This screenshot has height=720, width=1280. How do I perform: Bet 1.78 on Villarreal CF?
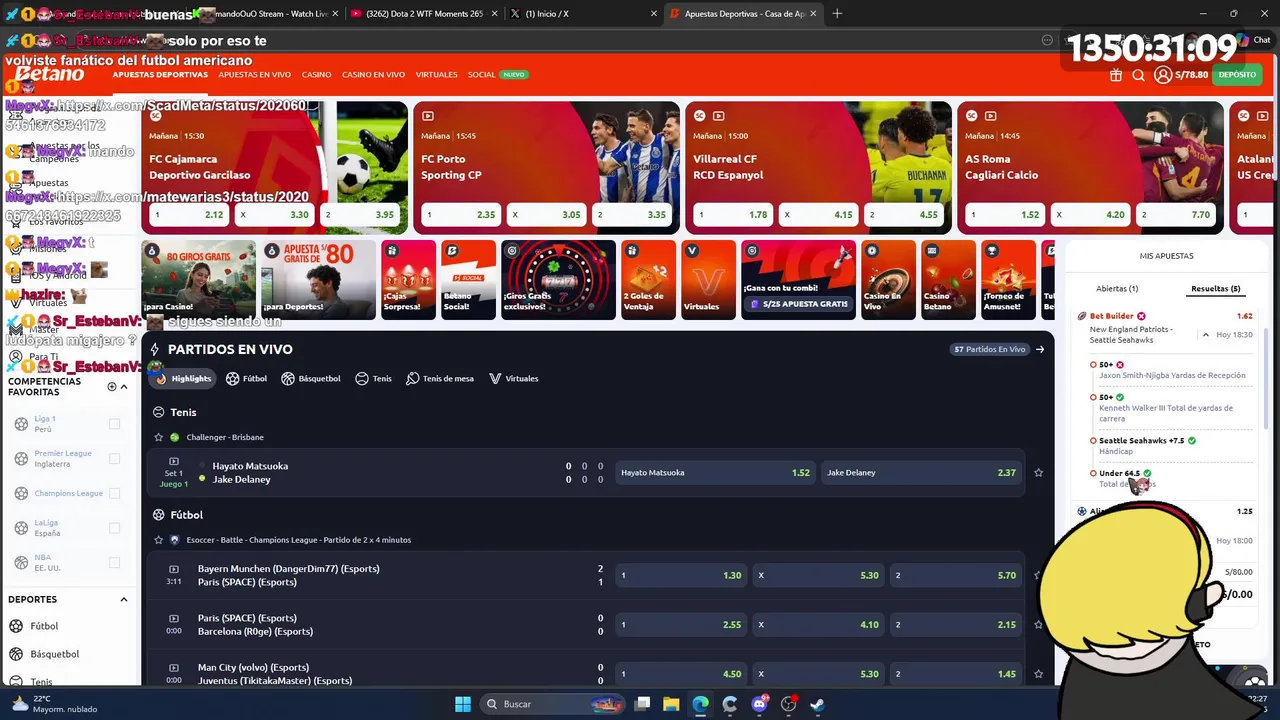click(734, 215)
